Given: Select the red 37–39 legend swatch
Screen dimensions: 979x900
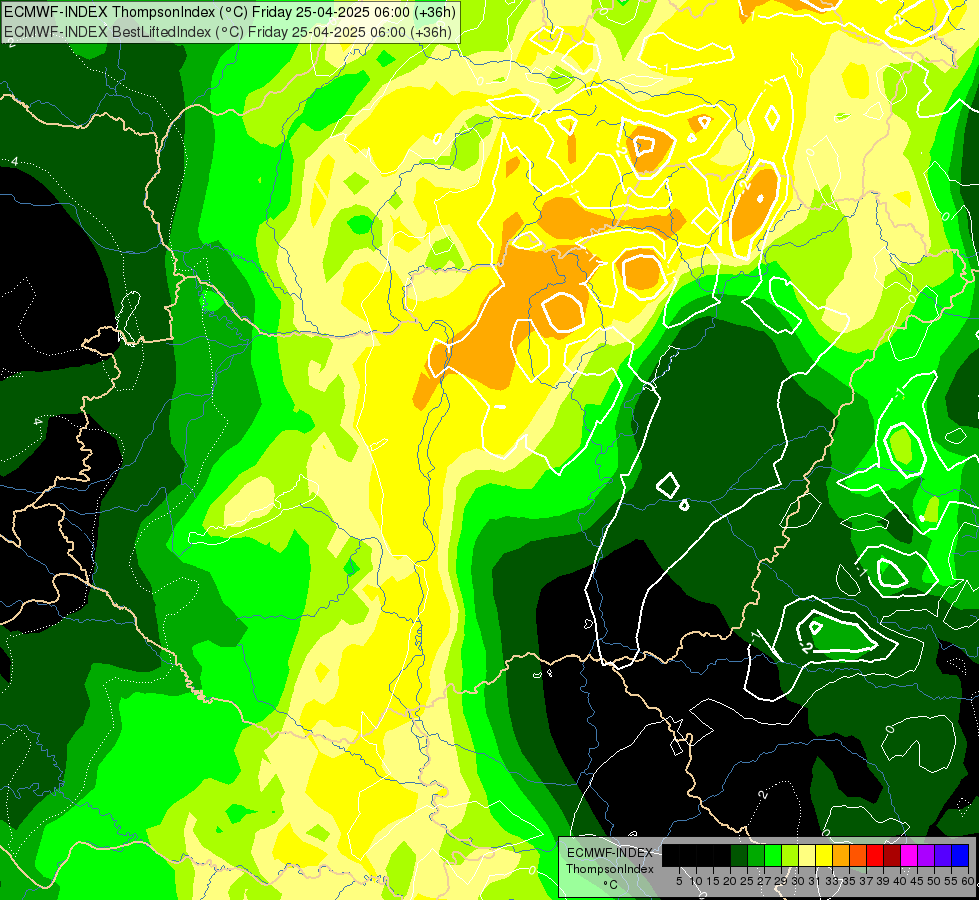Looking at the screenshot, I should (875, 856).
